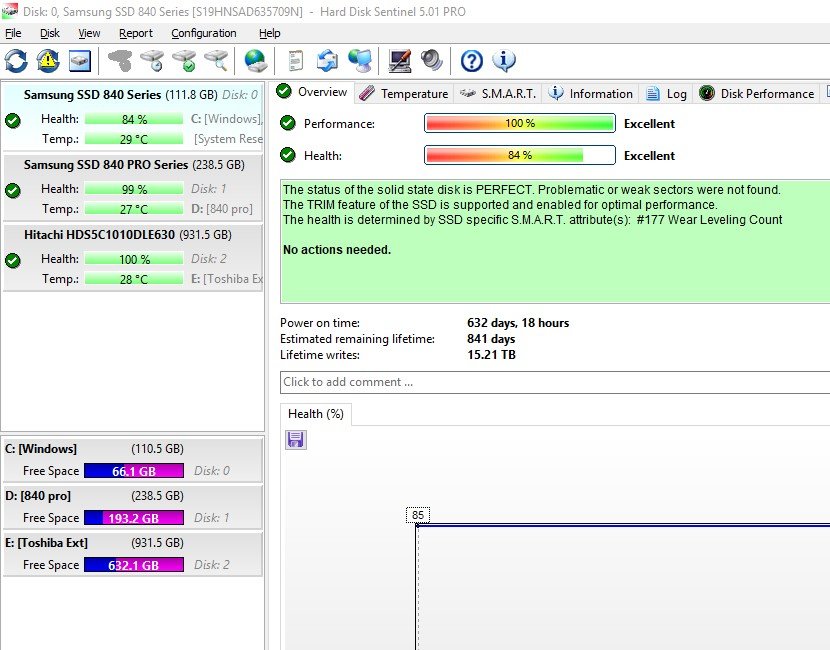Click the '15.21 TB' lifetime writes value
The height and width of the screenshot is (650, 830).
tap(491, 355)
